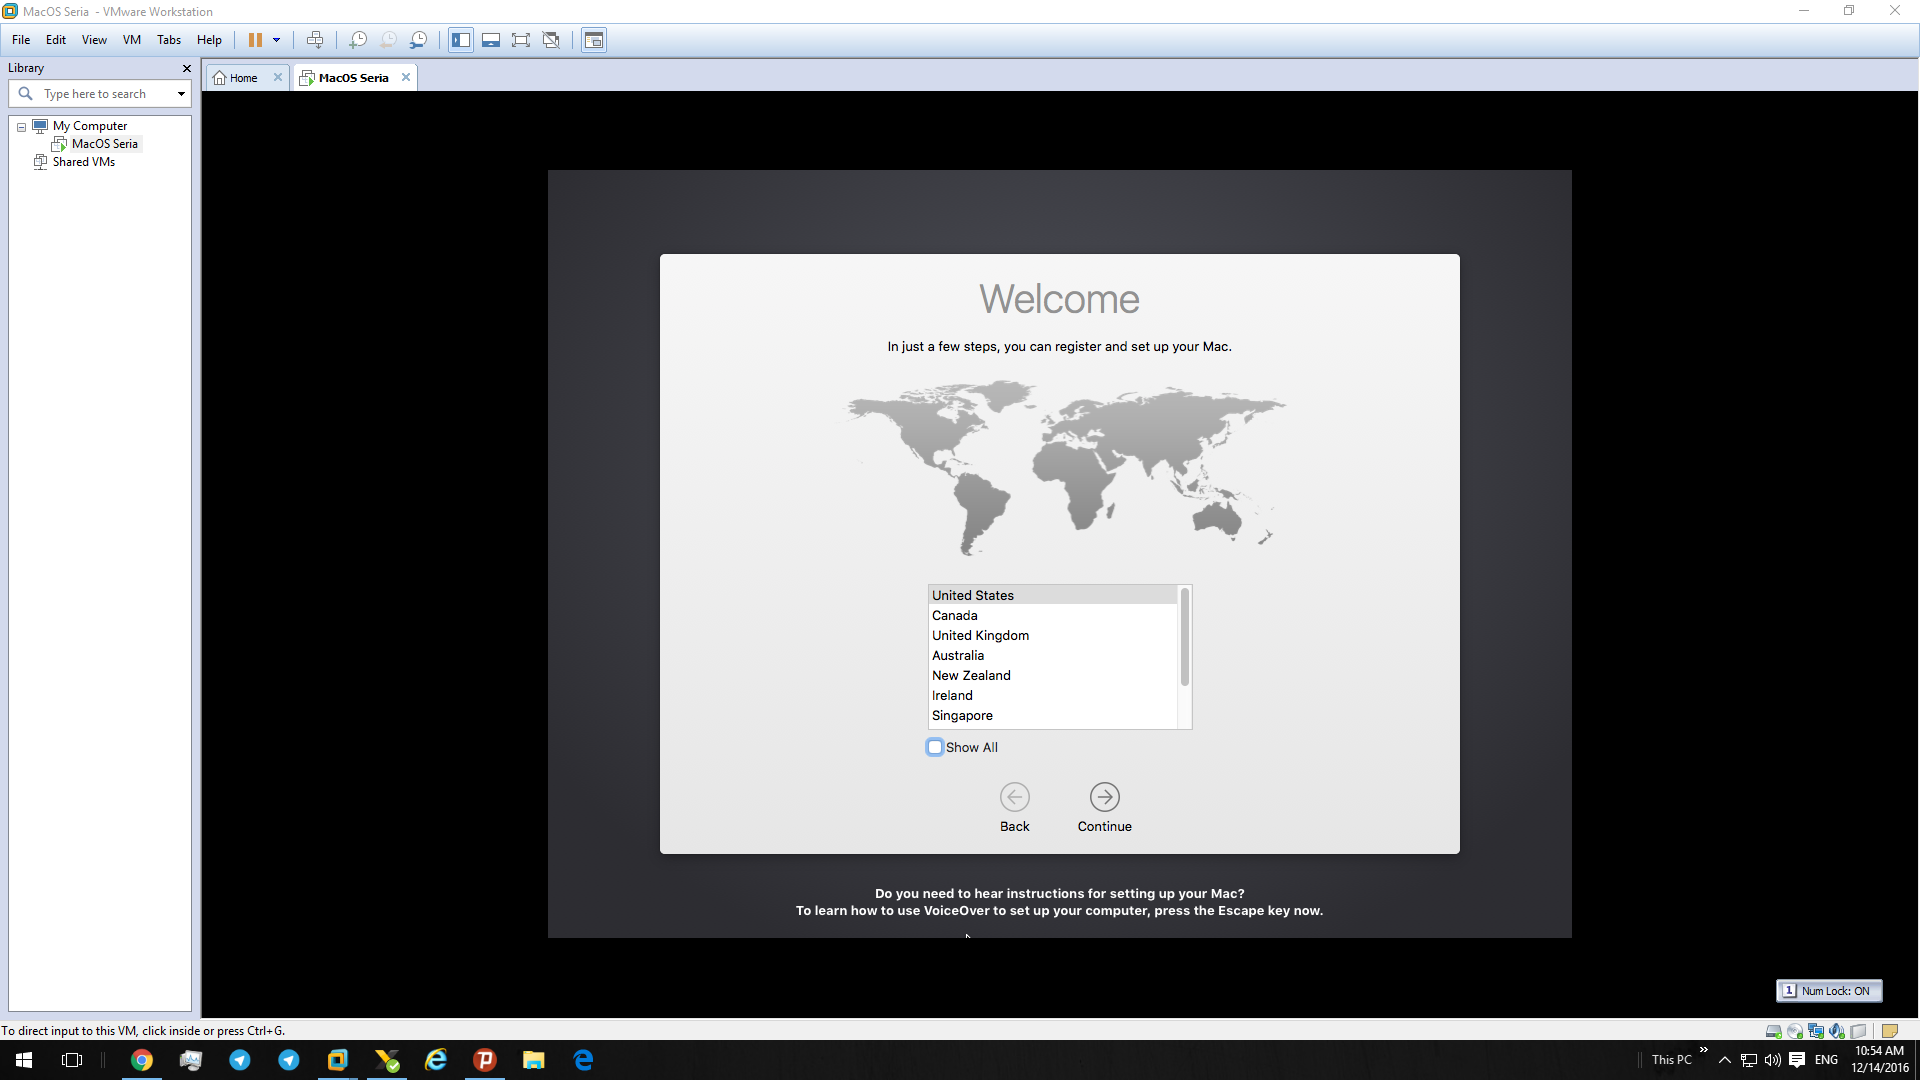Viewport: 1920px width, 1080px height.
Task: Click the CD/DVD drive status icon
Action: pyautogui.click(x=1795, y=1031)
